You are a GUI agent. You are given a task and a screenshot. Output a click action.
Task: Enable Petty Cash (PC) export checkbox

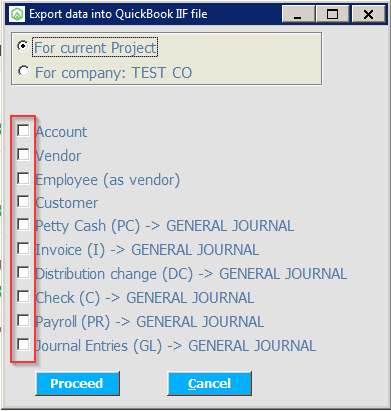tap(23, 224)
